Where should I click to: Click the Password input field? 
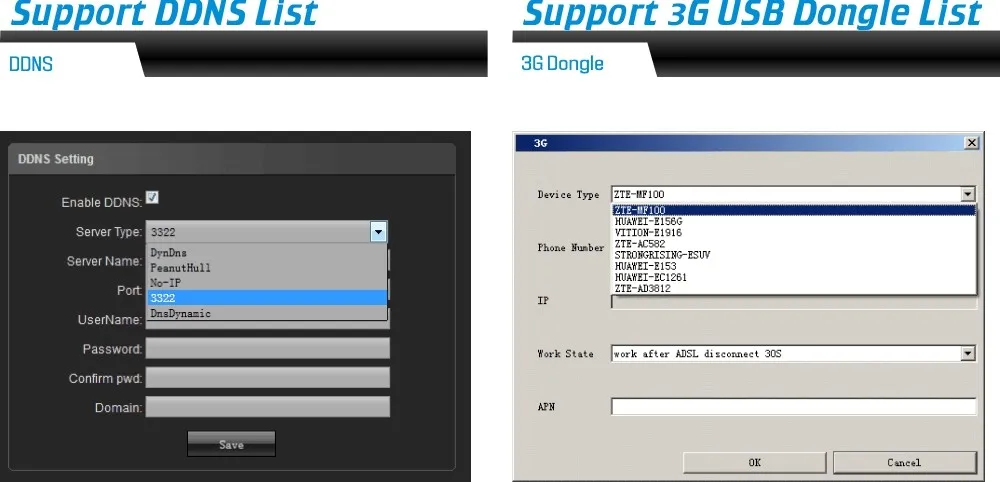click(267, 348)
